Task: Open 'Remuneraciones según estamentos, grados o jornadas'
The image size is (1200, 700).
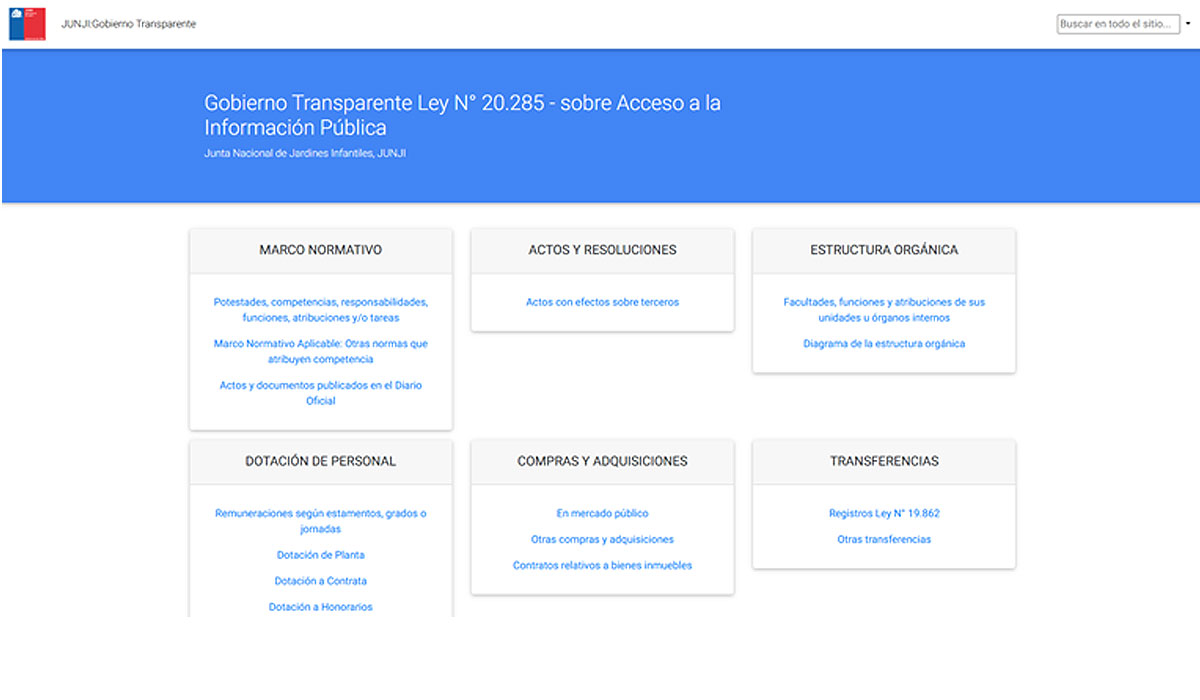Action: click(x=321, y=521)
